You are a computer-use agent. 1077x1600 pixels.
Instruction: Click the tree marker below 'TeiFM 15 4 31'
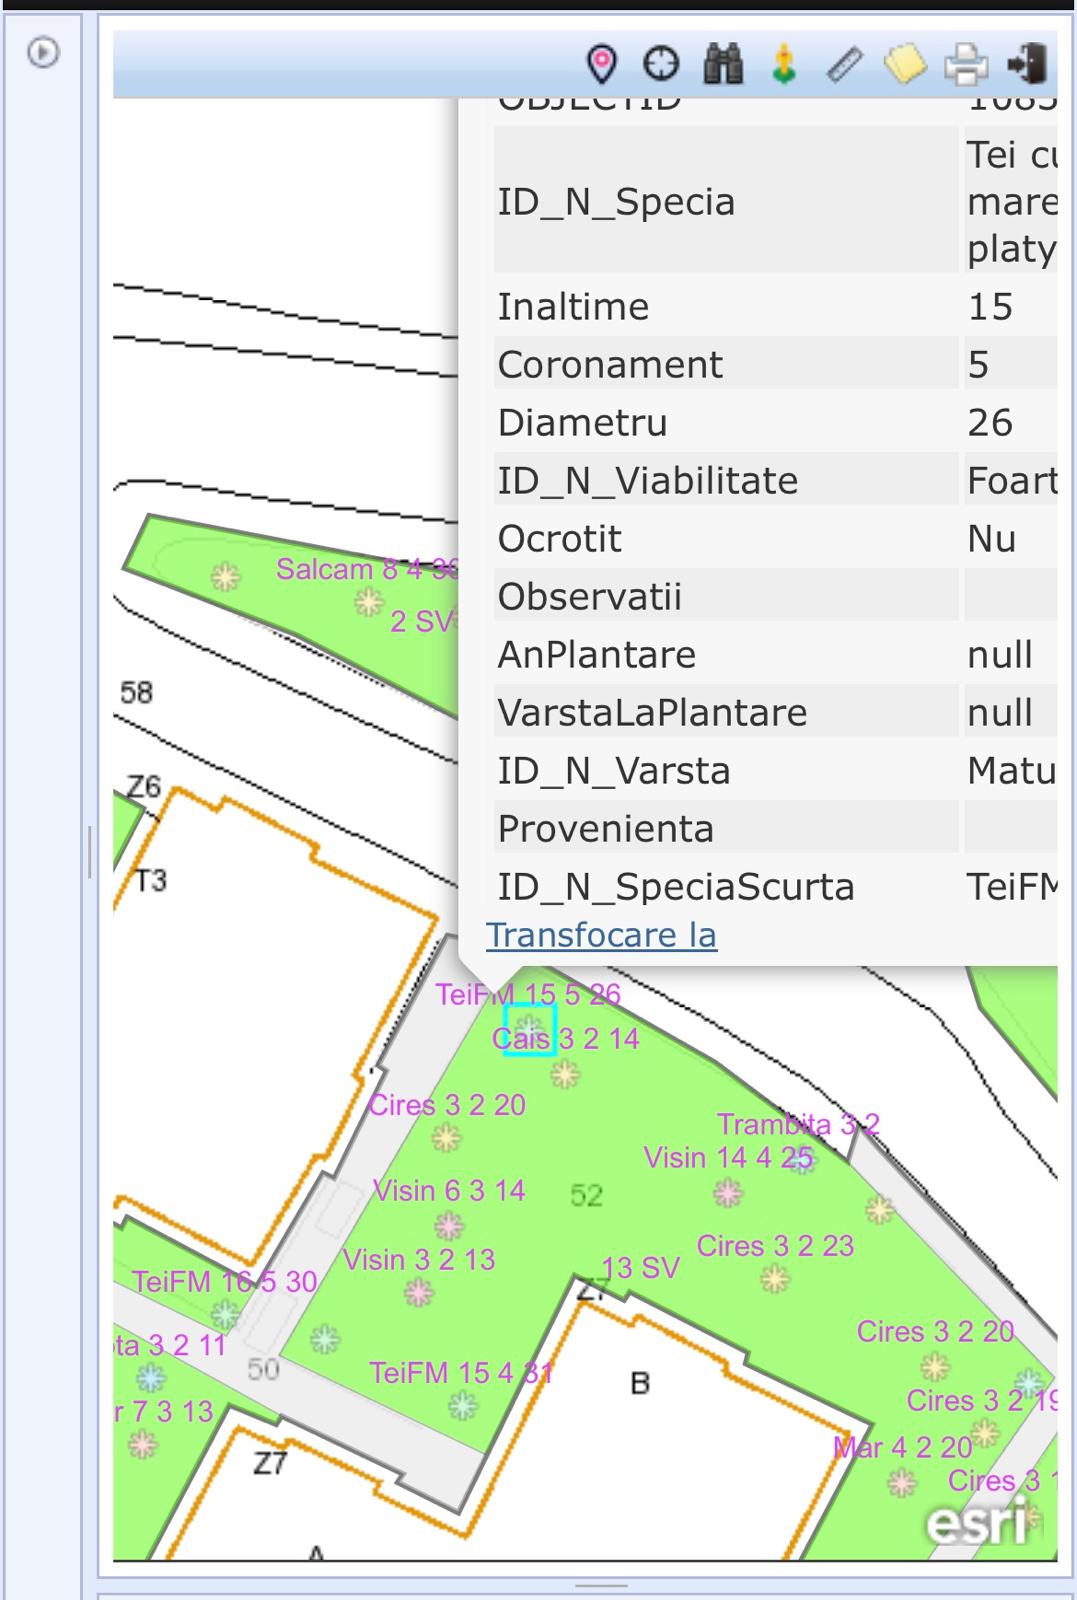pos(462,1407)
